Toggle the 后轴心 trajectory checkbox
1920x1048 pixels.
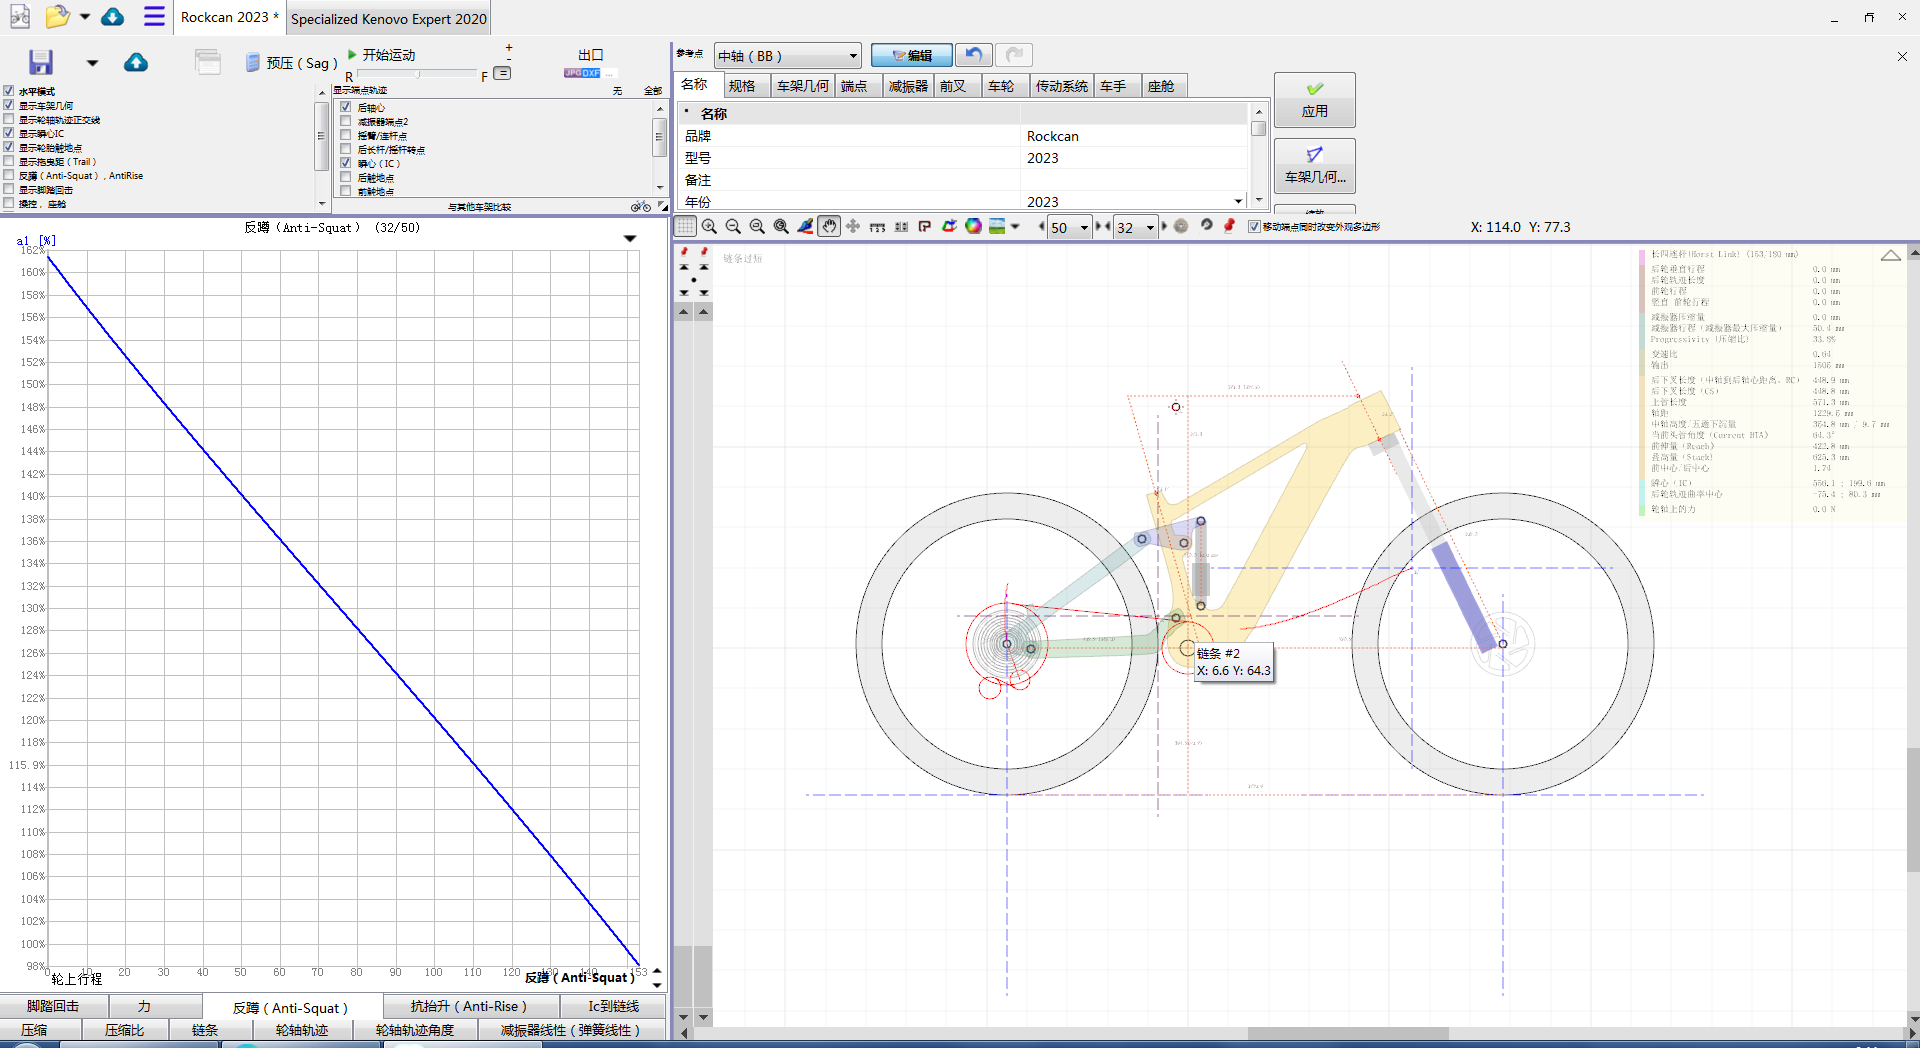(346, 107)
